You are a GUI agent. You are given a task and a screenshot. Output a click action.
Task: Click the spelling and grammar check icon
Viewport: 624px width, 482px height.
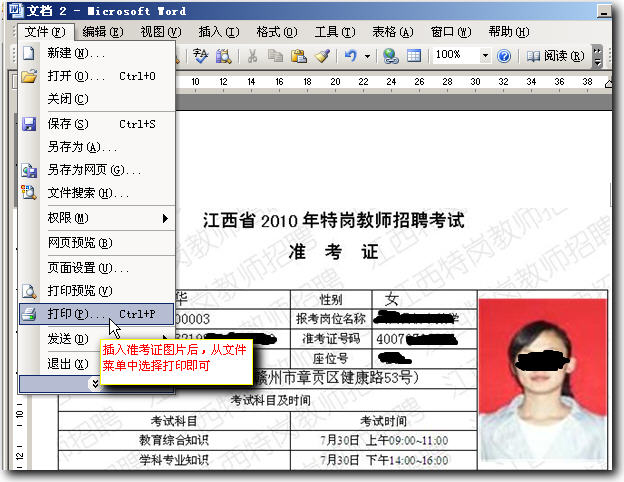(200, 56)
